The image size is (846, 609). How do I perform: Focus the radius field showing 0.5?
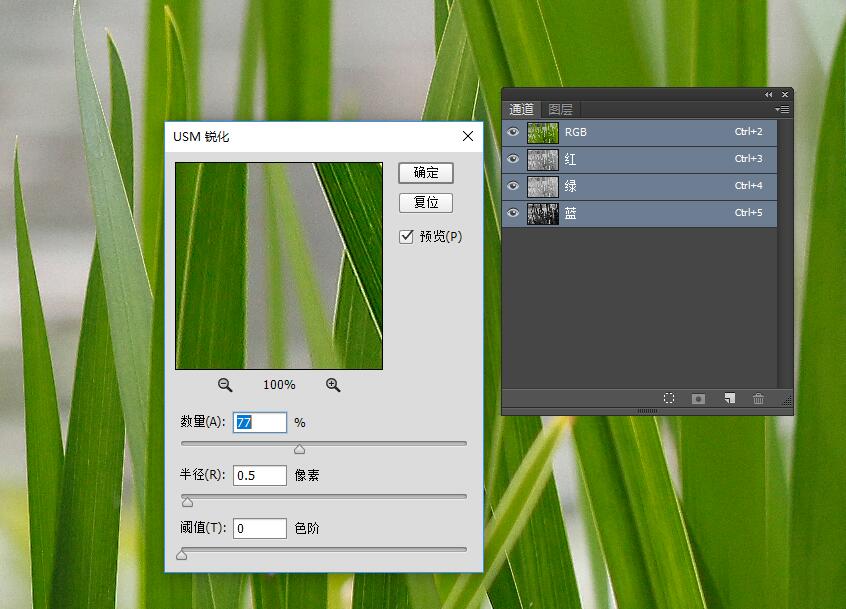point(260,475)
